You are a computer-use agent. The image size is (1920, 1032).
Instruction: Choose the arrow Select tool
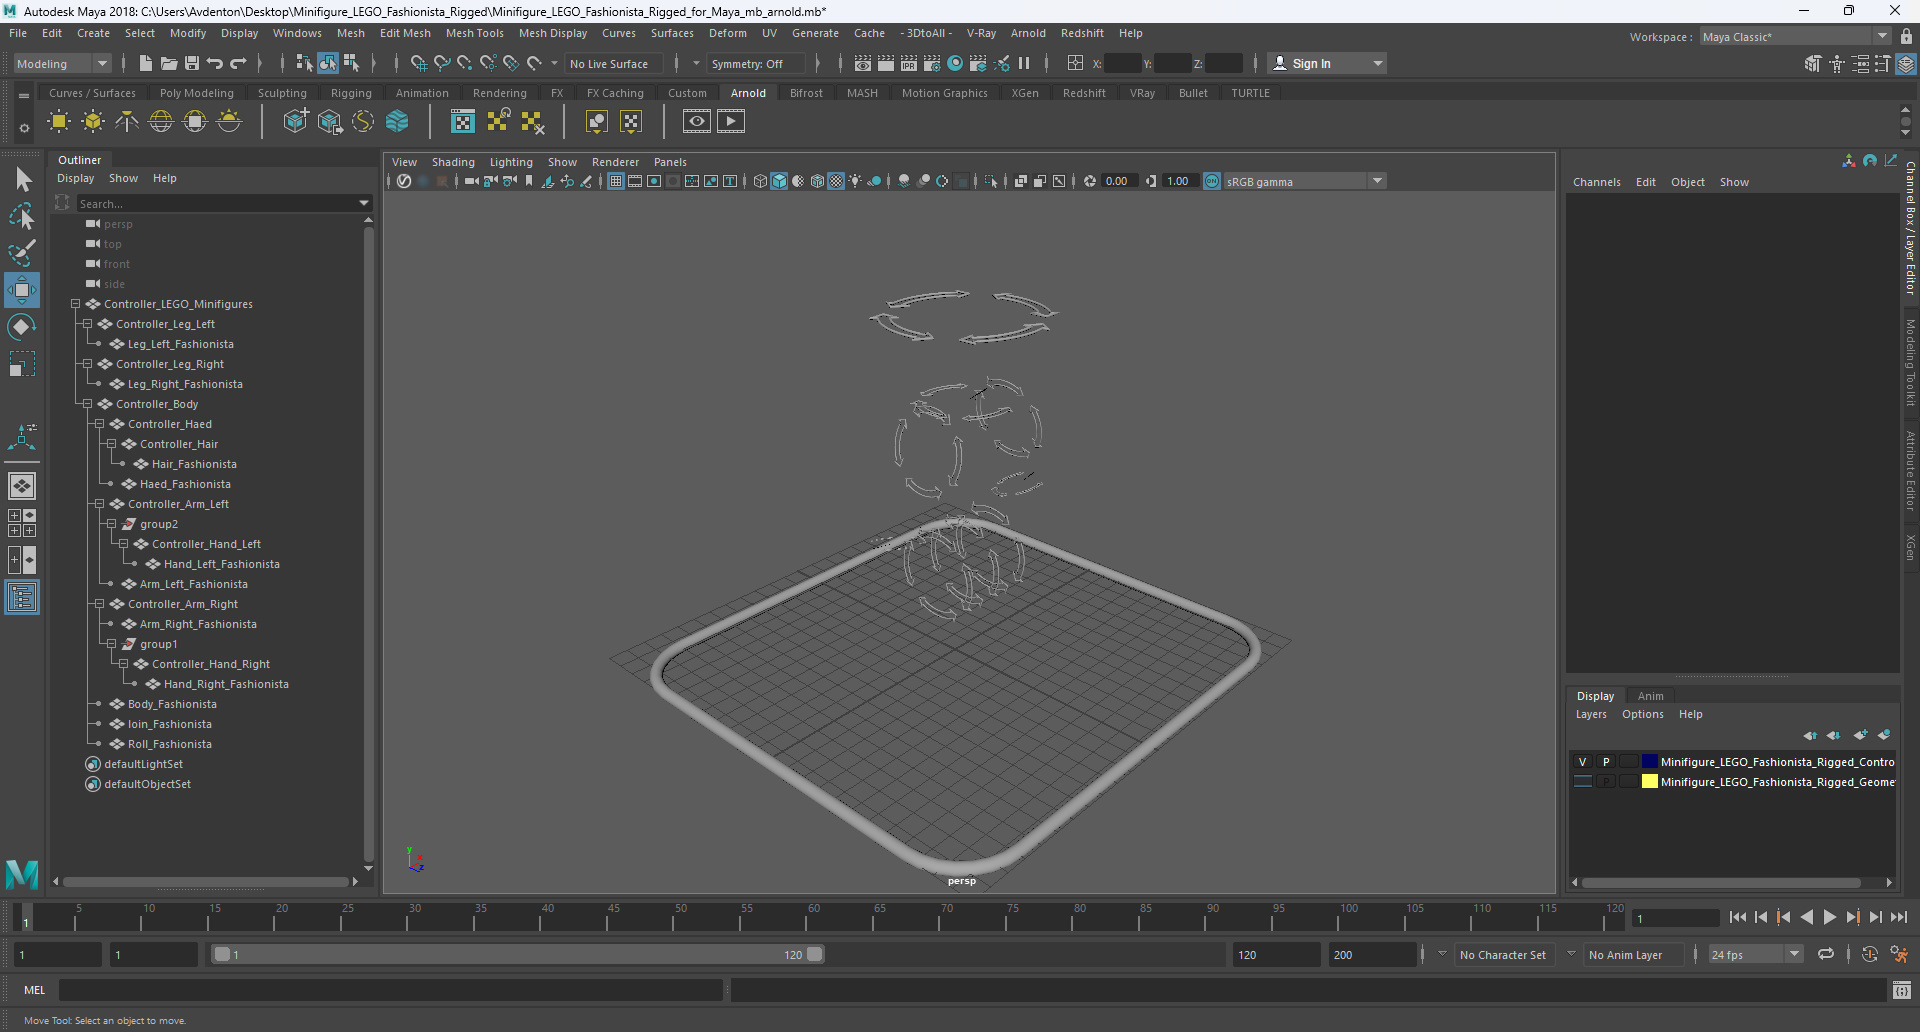[x=22, y=180]
